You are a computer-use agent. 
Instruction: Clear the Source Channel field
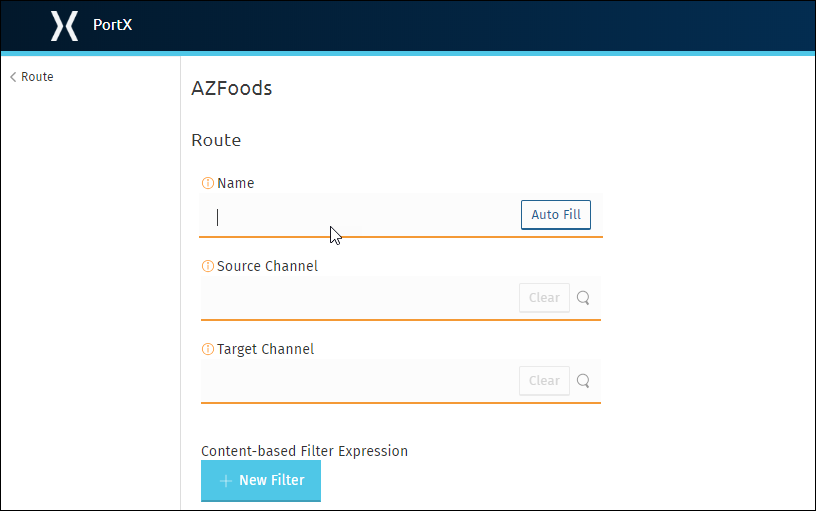click(544, 298)
